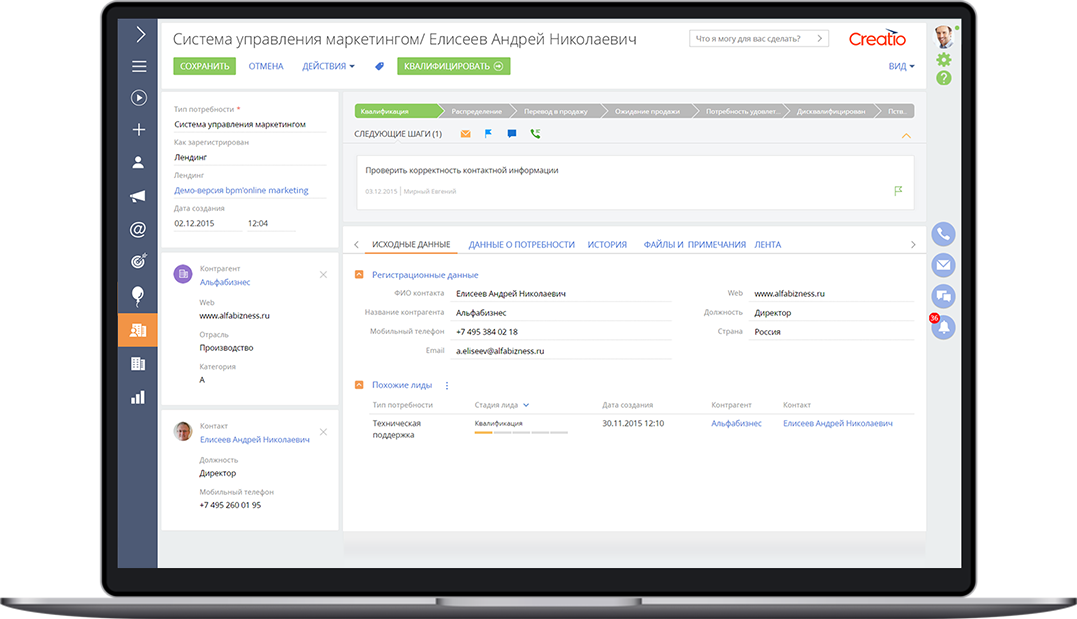Select the Распределение stage
Screen dimensions: 1077x619
click(x=477, y=111)
